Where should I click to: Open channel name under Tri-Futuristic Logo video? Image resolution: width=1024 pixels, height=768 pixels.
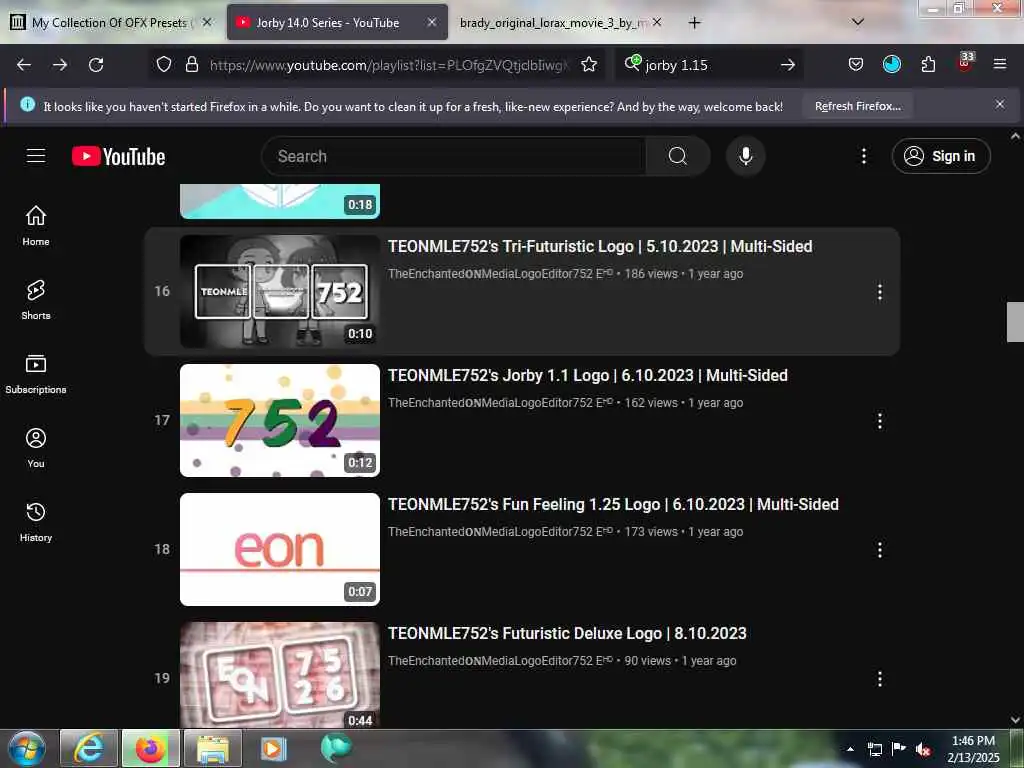[x=500, y=274]
